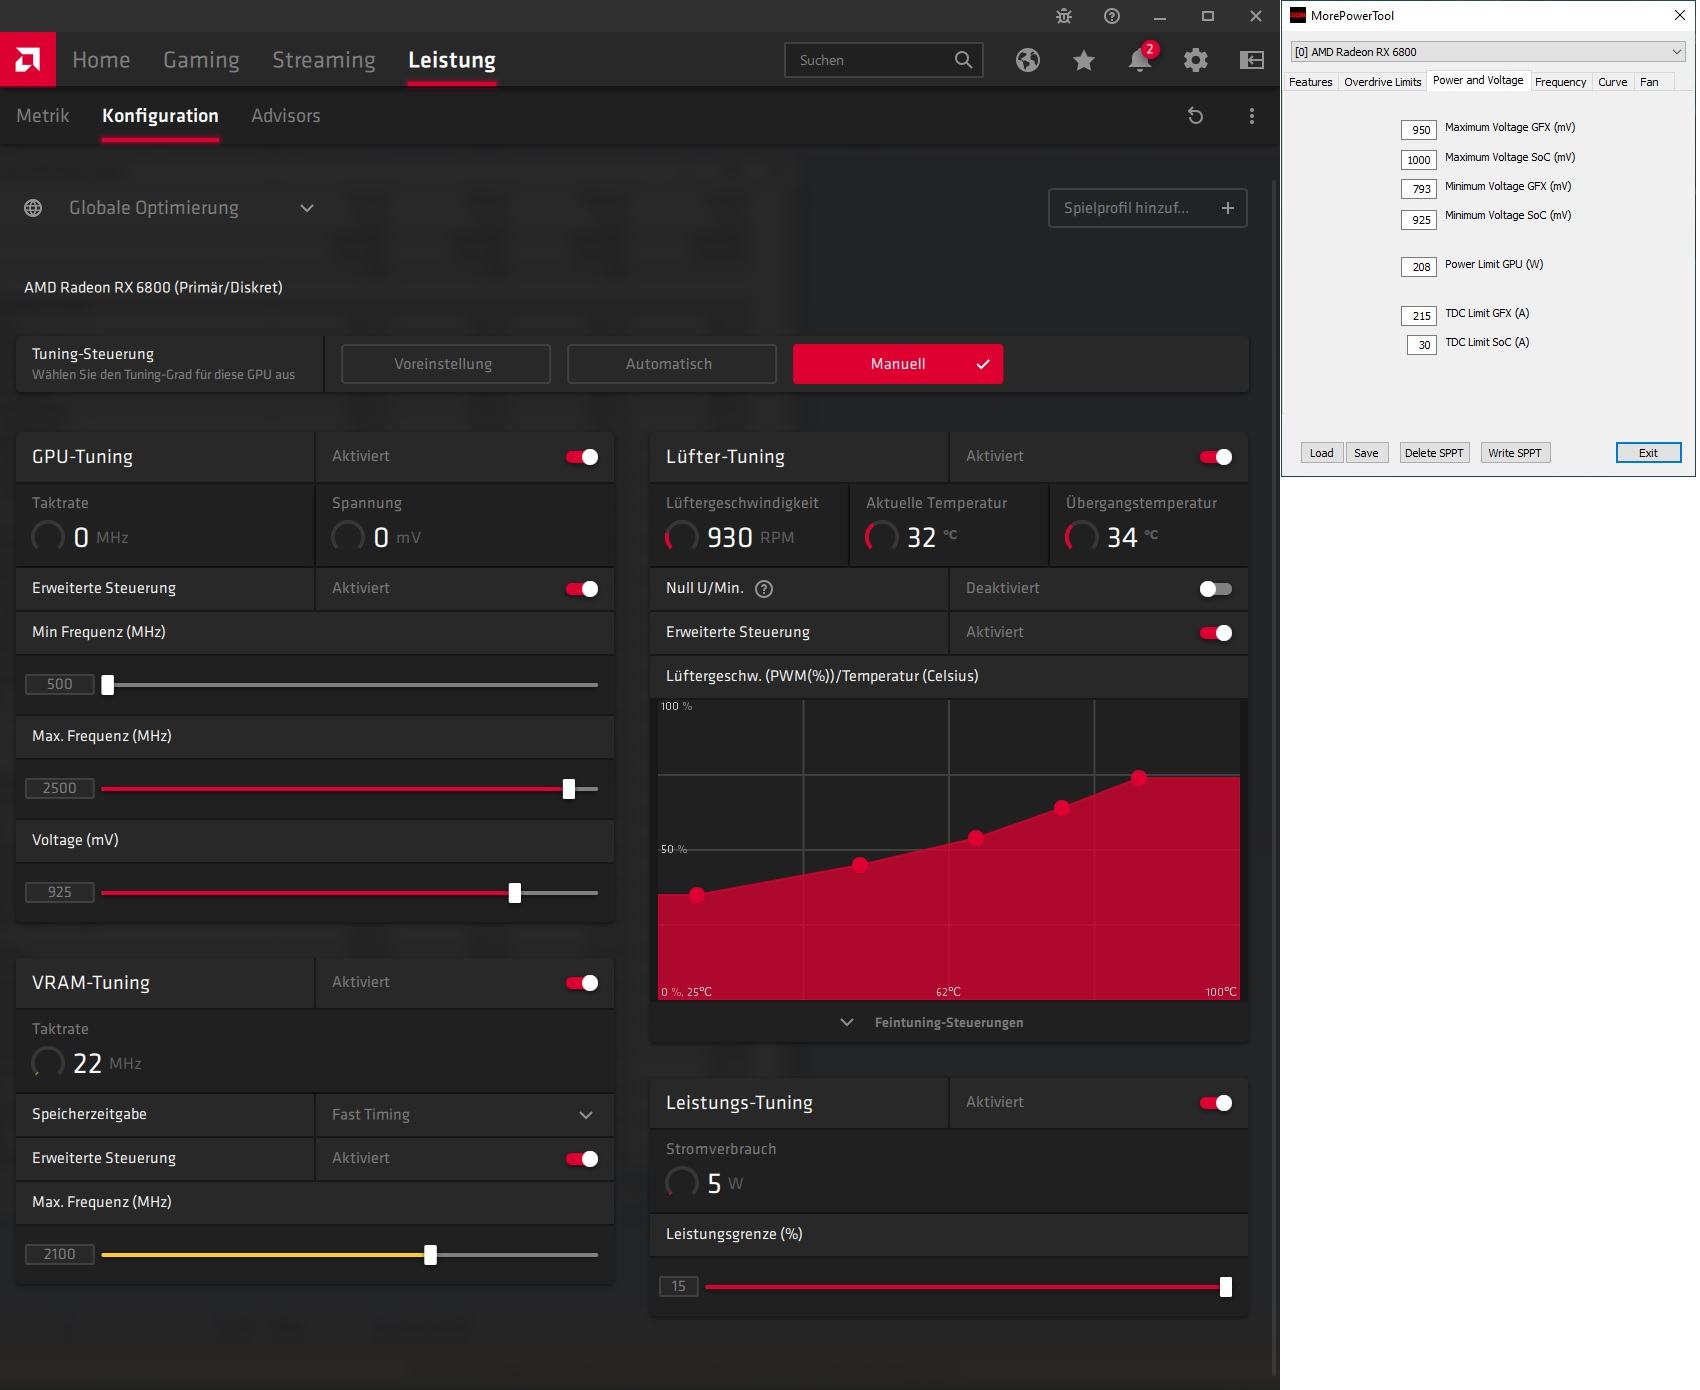Toggle the VRAM-Tuning Aktiviert switch
This screenshot has height=1390, width=1700.
(x=582, y=983)
